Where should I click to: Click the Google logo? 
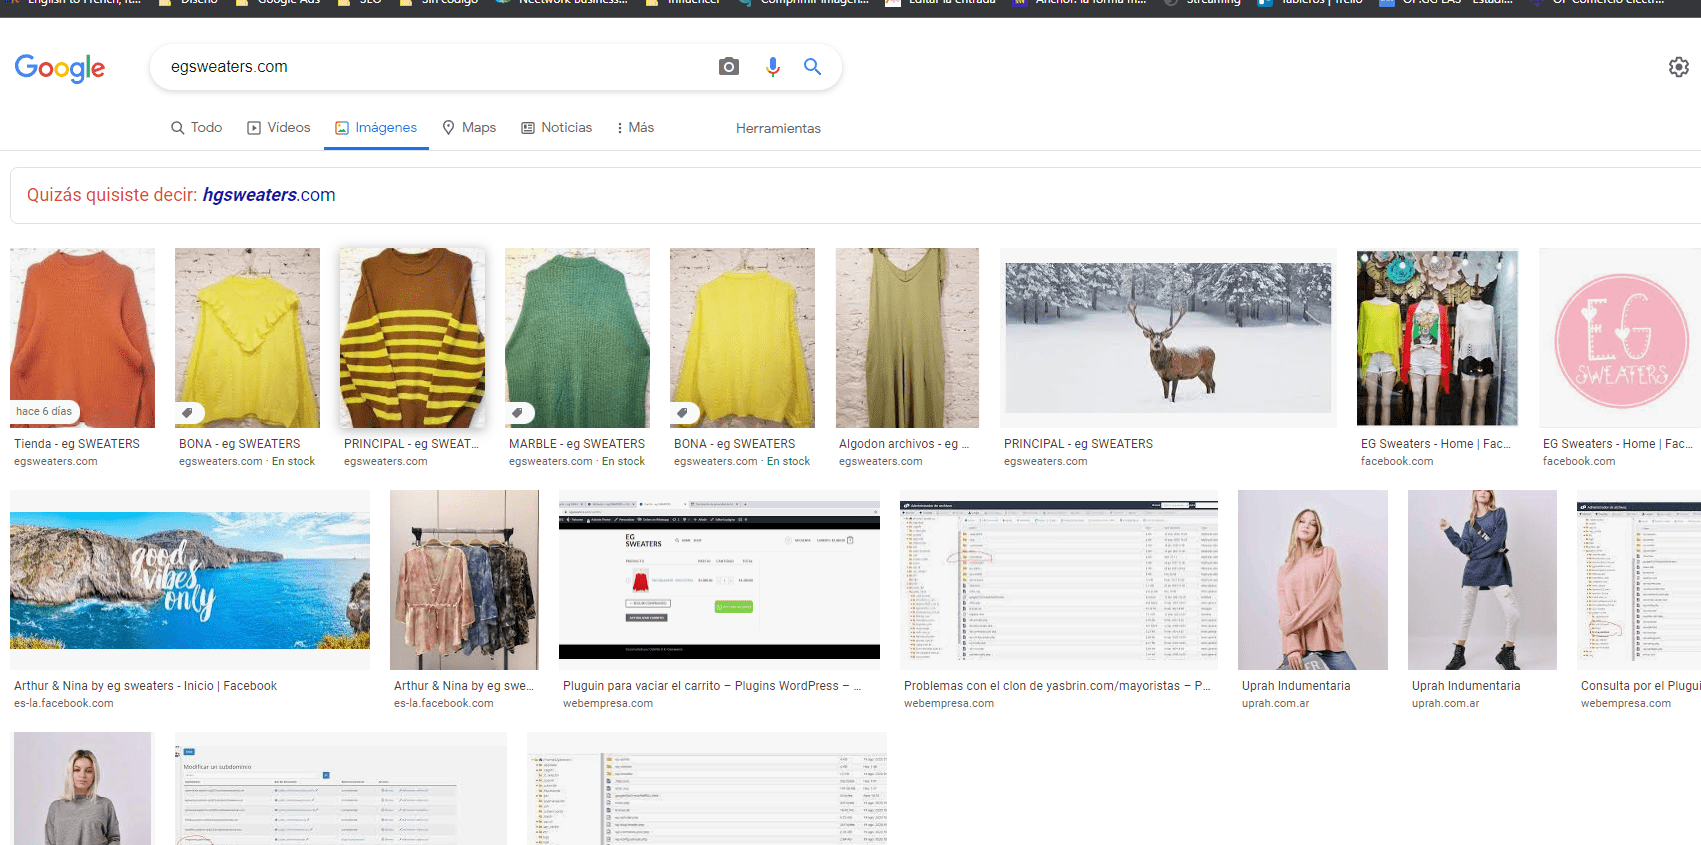[60, 68]
